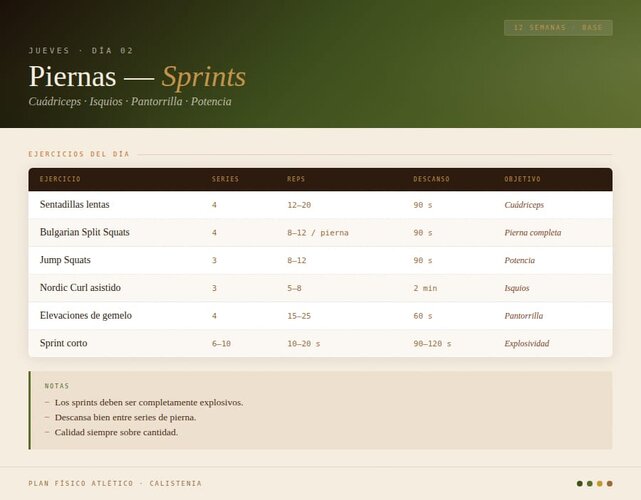The height and width of the screenshot is (500, 641).
Task: Click reps value '10–20 s' for Sprint corto
Action: coord(303,344)
